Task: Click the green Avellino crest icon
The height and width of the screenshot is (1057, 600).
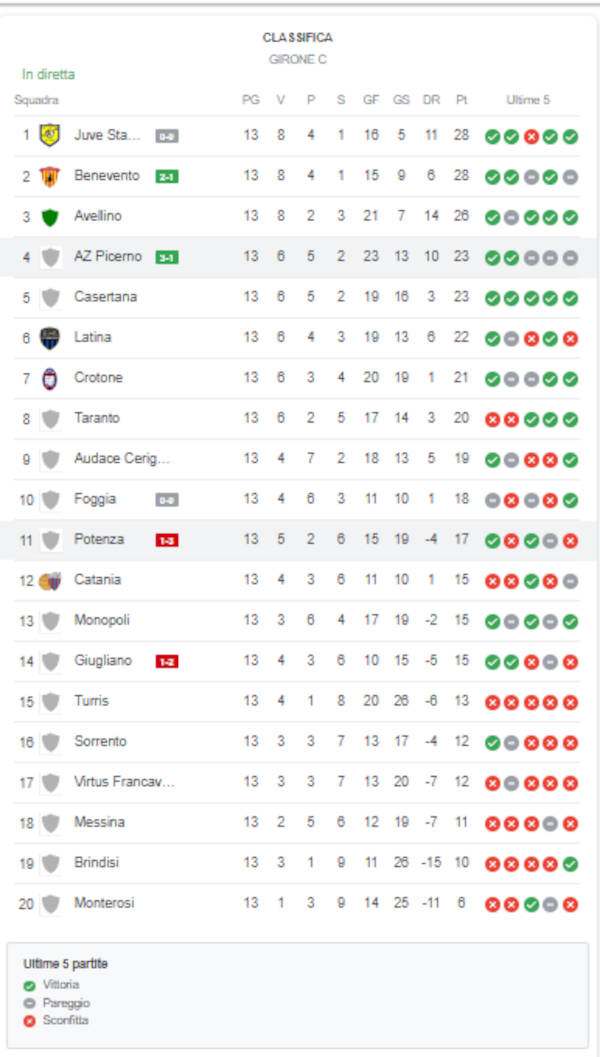Action: coord(49,216)
